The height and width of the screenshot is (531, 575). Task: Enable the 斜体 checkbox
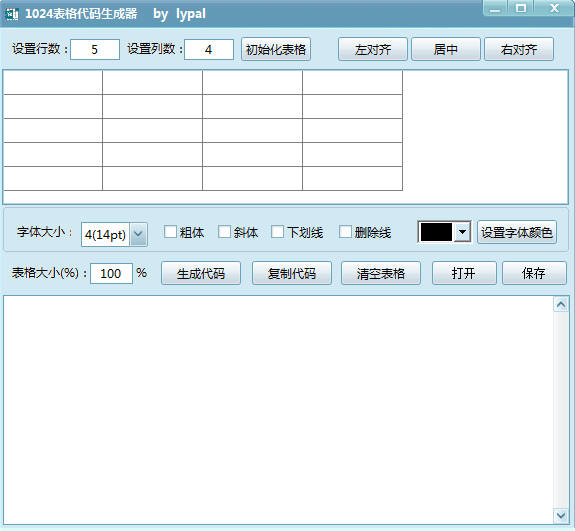(224, 232)
